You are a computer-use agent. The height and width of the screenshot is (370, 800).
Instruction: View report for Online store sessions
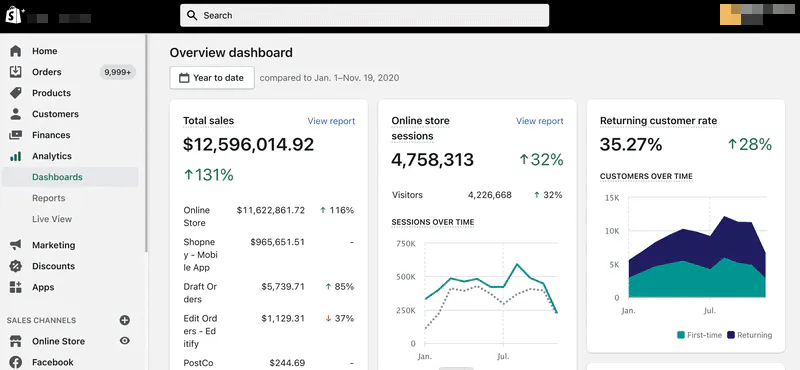pyautogui.click(x=540, y=121)
